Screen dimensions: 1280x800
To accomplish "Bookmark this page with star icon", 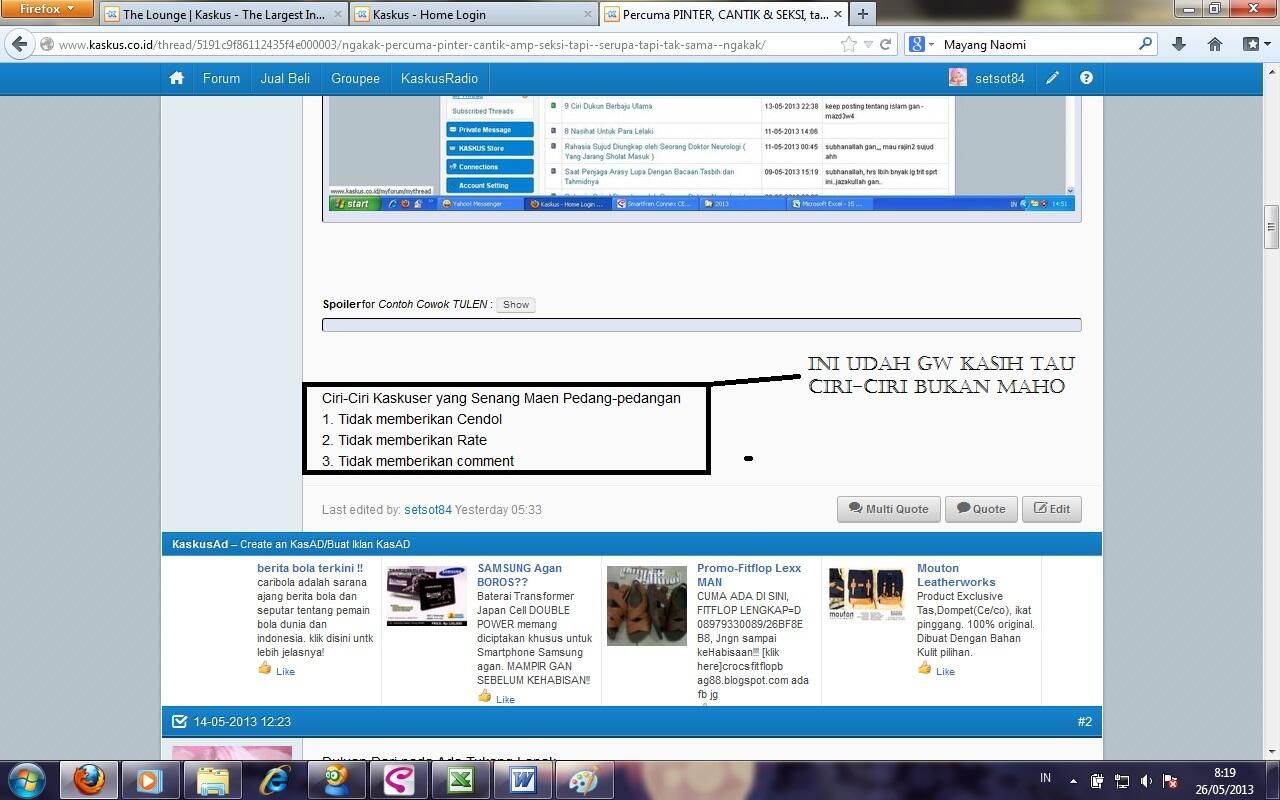I will coord(848,45).
